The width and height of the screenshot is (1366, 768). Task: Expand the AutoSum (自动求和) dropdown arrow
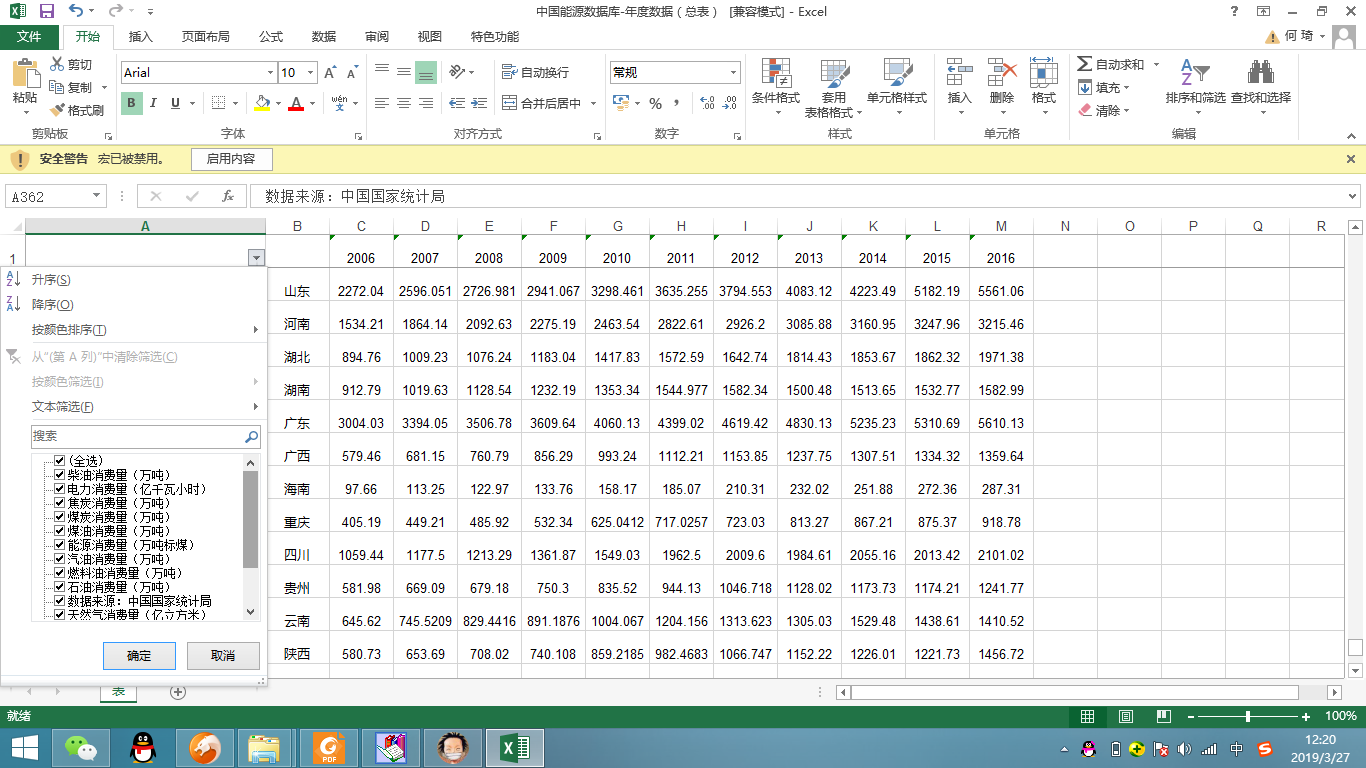point(1156,65)
